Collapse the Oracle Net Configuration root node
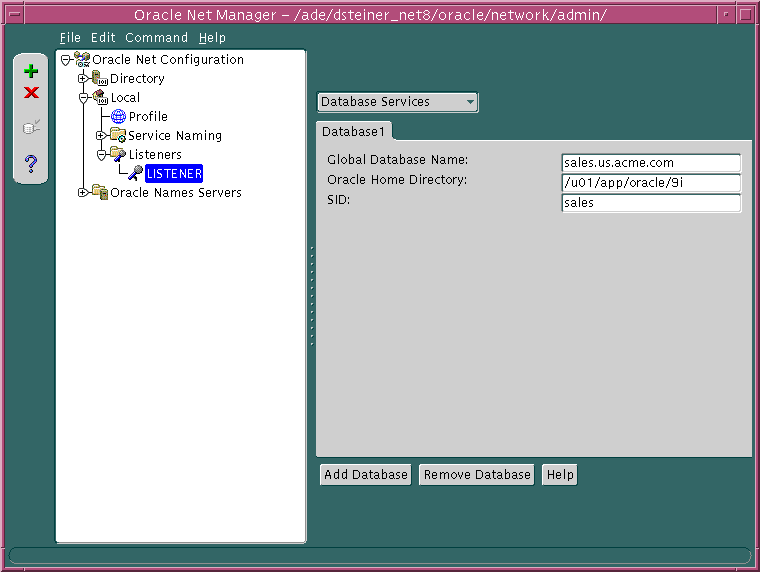 [x=65, y=60]
